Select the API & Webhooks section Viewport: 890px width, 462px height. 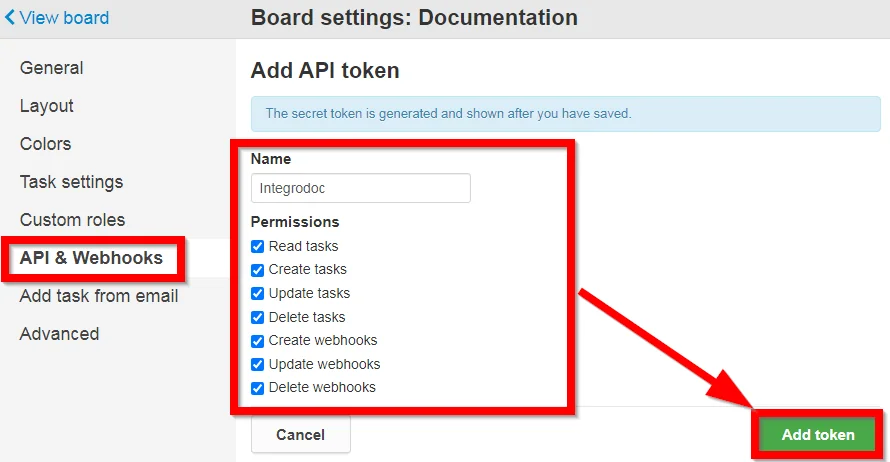91,258
